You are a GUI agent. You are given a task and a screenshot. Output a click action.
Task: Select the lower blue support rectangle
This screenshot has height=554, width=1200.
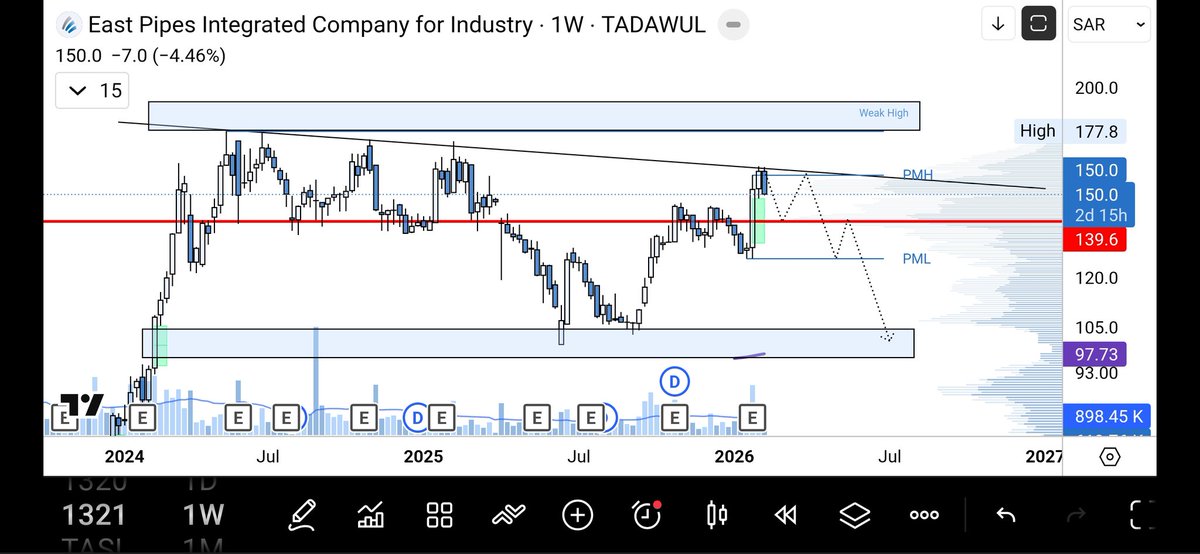528,343
